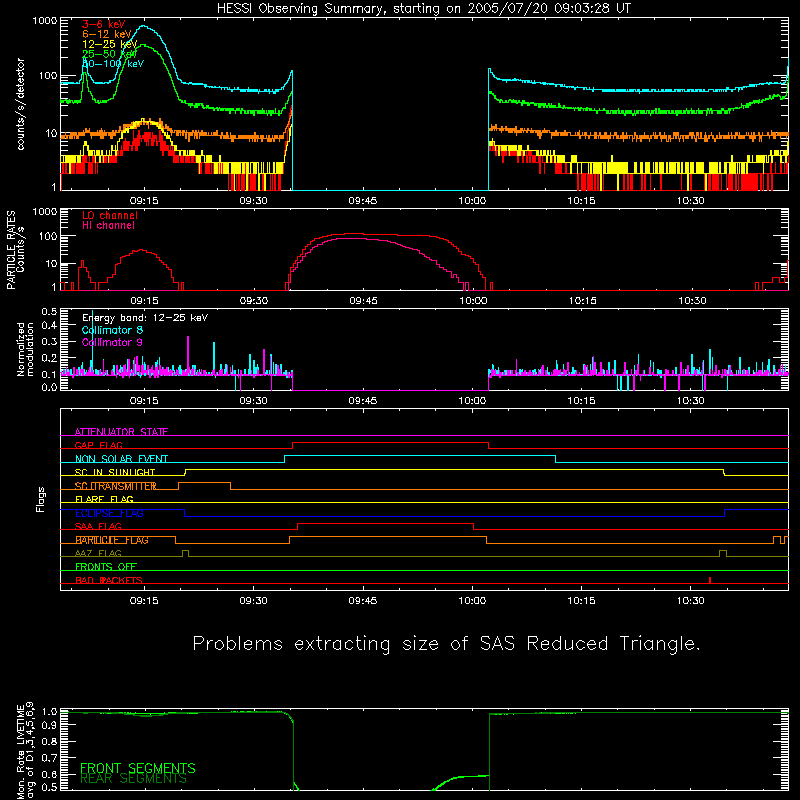Screen dimensions: 800x800
Task: Click the 10:30 time label below the particle rates plot
Action: tap(691, 301)
